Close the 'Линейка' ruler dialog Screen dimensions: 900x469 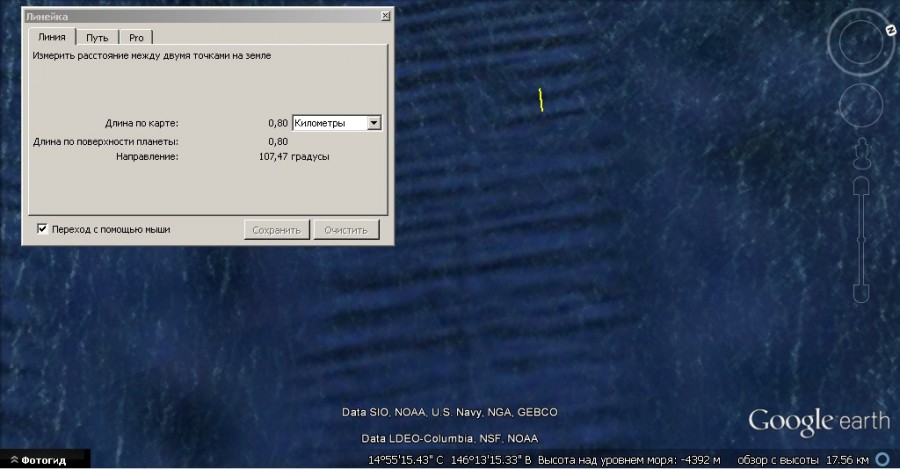pyautogui.click(x=385, y=16)
